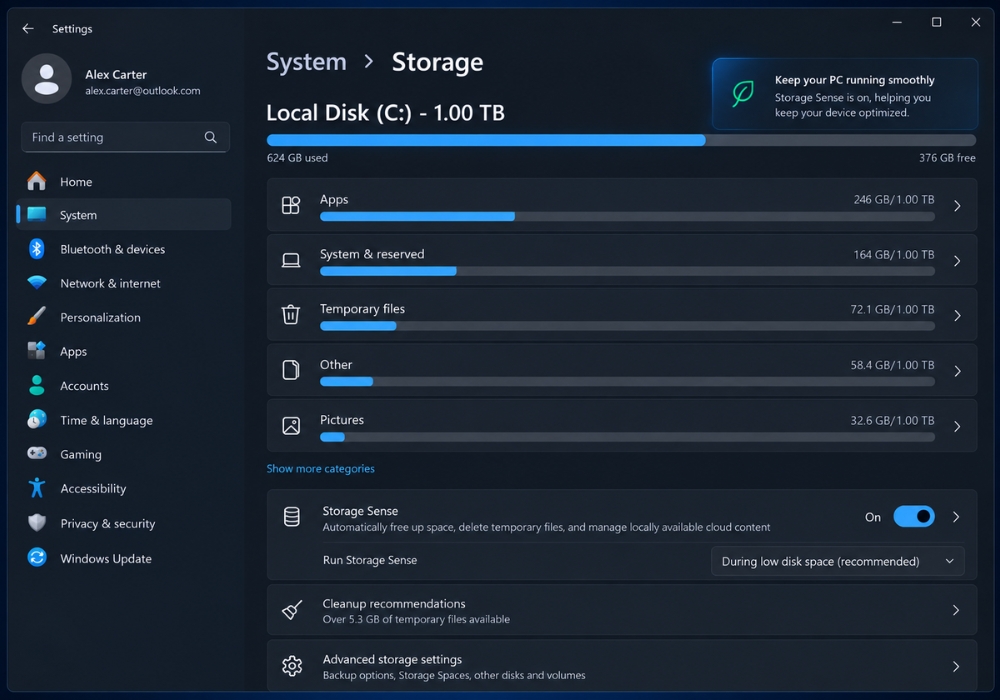Click the Accounts person icon
The height and width of the screenshot is (700, 1000).
pos(36,385)
